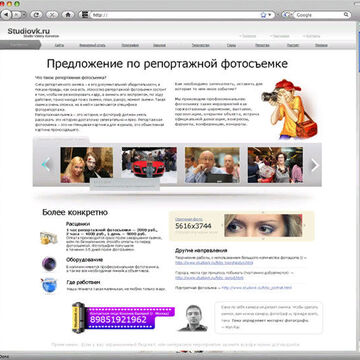
Task: Click the Расценки heading
Action: (x=78, y=224)
